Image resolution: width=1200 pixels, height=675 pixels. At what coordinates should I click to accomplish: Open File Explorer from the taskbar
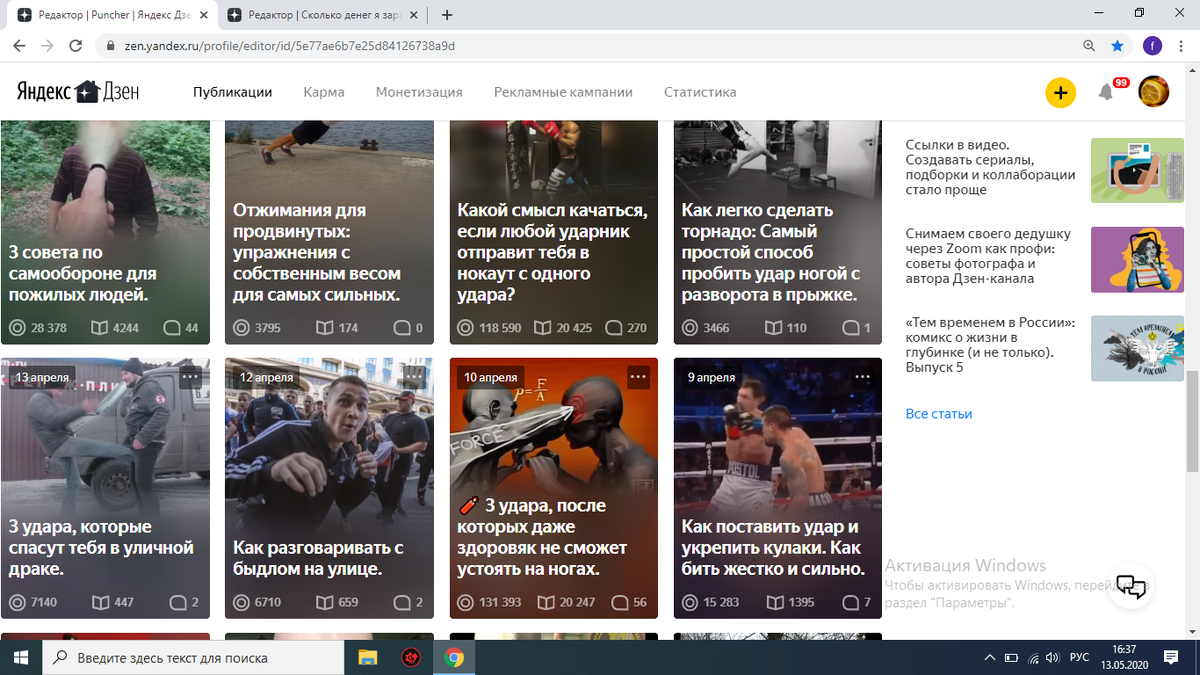(x=368, y=657)
